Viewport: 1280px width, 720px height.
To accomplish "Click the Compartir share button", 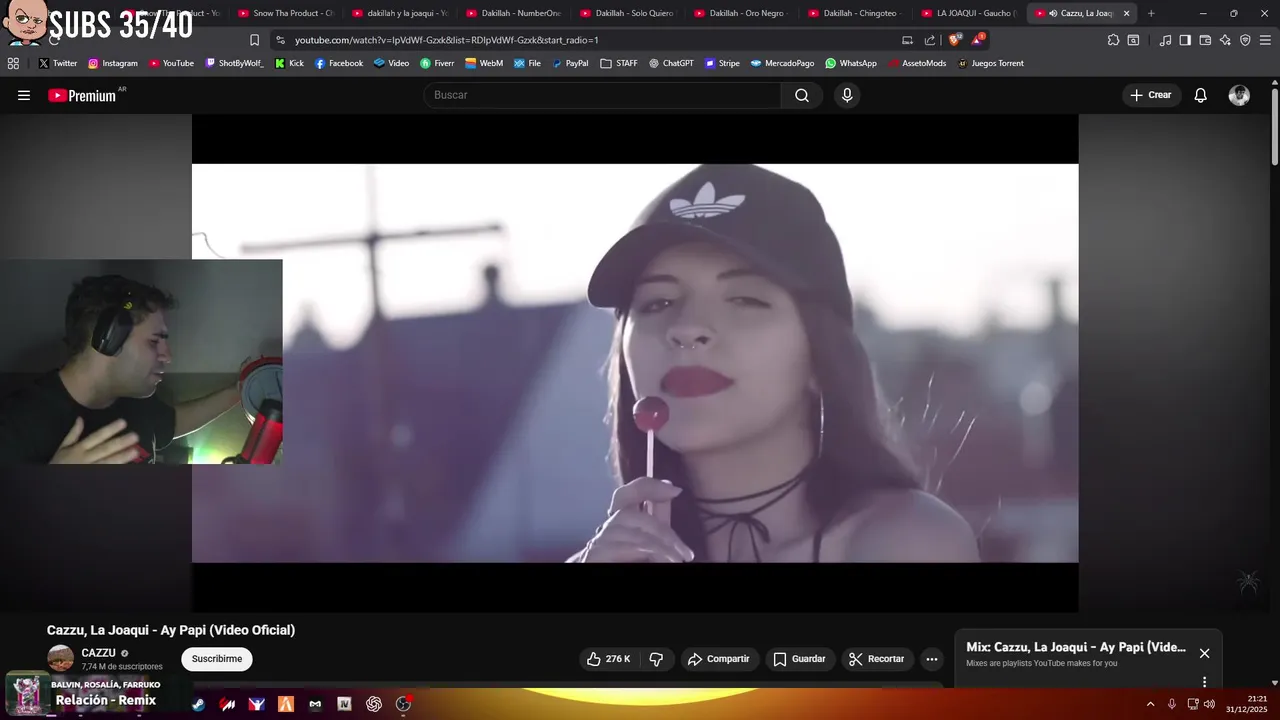I will (719, 659).
